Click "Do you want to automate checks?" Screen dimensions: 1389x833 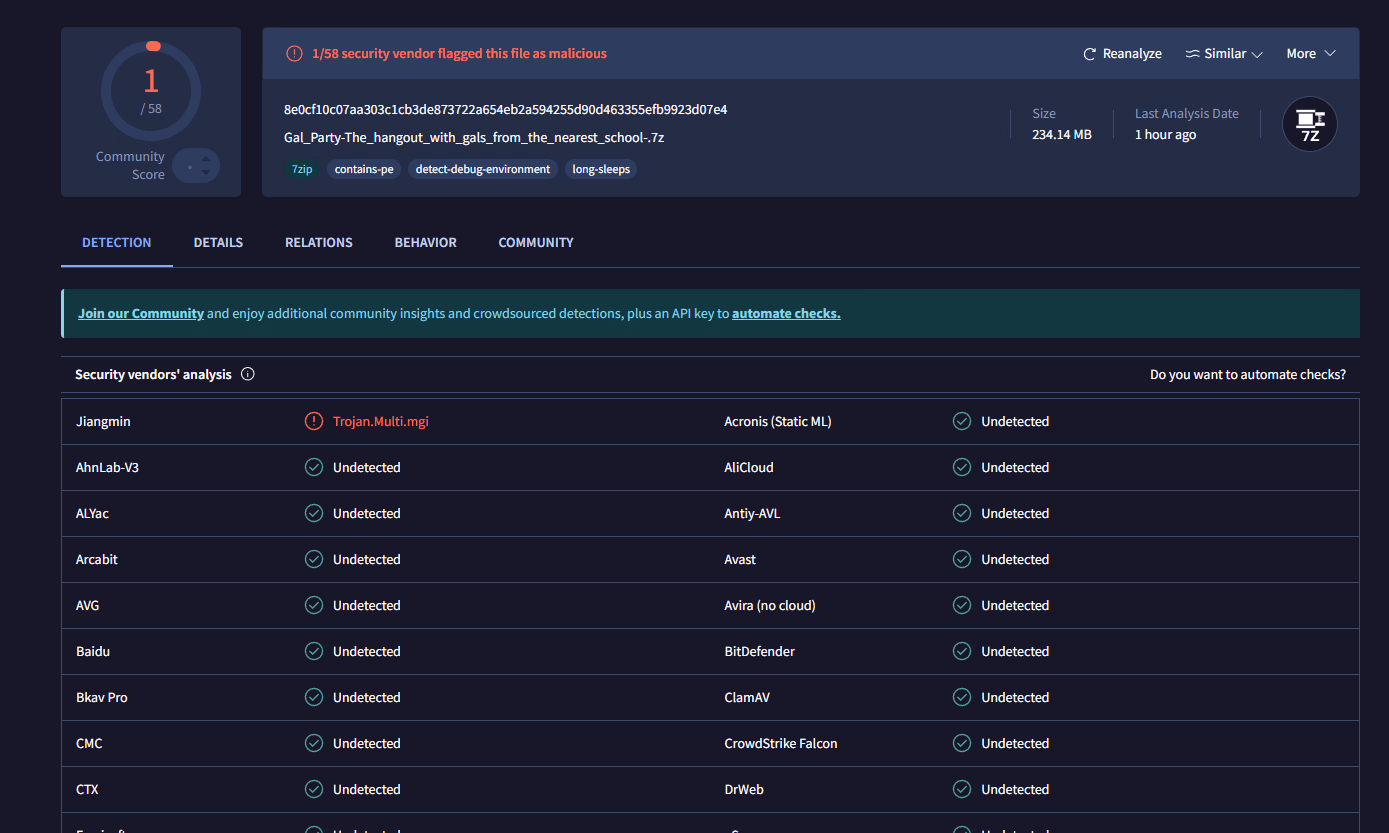click(1247, 375)
